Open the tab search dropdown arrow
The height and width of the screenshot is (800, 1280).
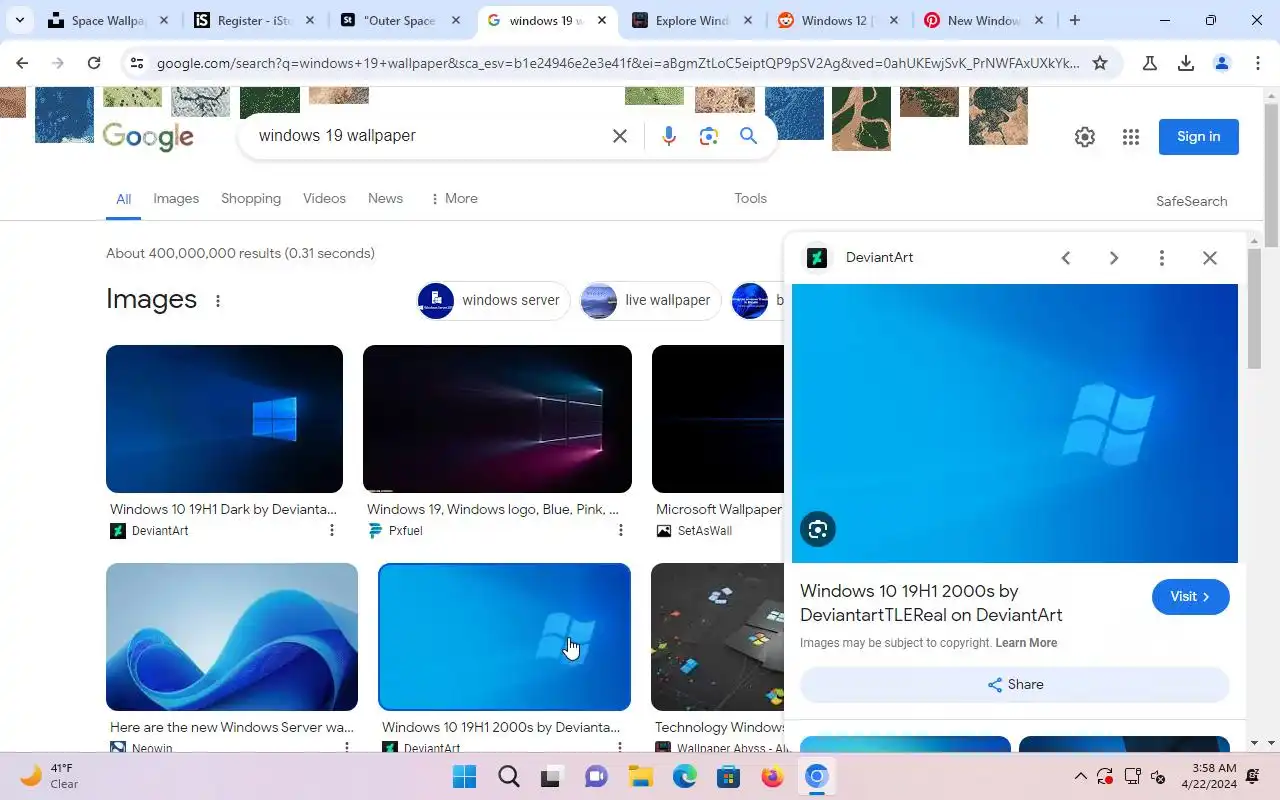(x=19, y=20)
